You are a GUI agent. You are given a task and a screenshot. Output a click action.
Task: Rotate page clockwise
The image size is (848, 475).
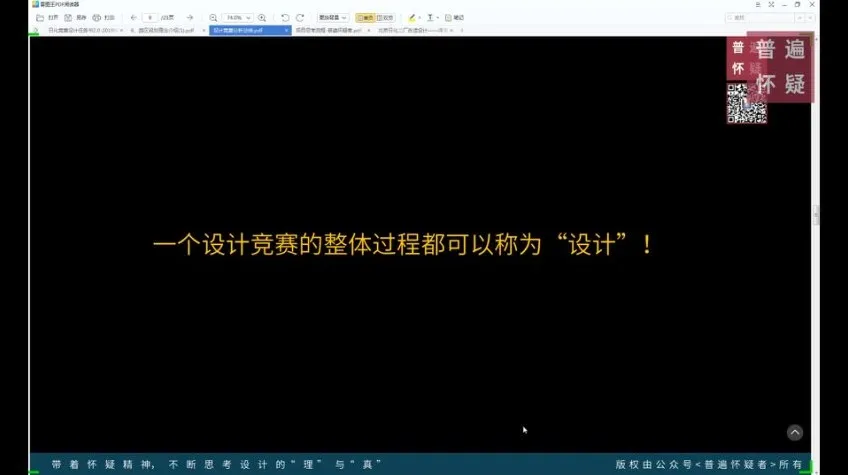pos(300,18)
